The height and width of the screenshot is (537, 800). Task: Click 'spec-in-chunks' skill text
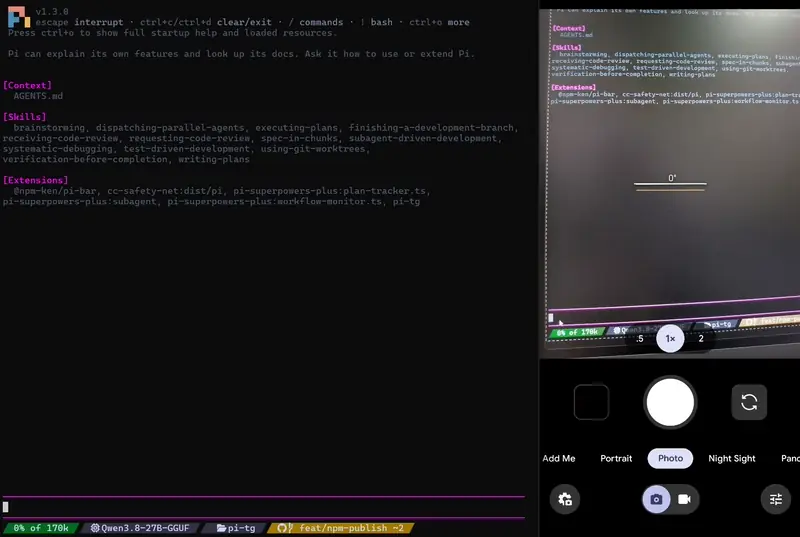coord(299,138)
